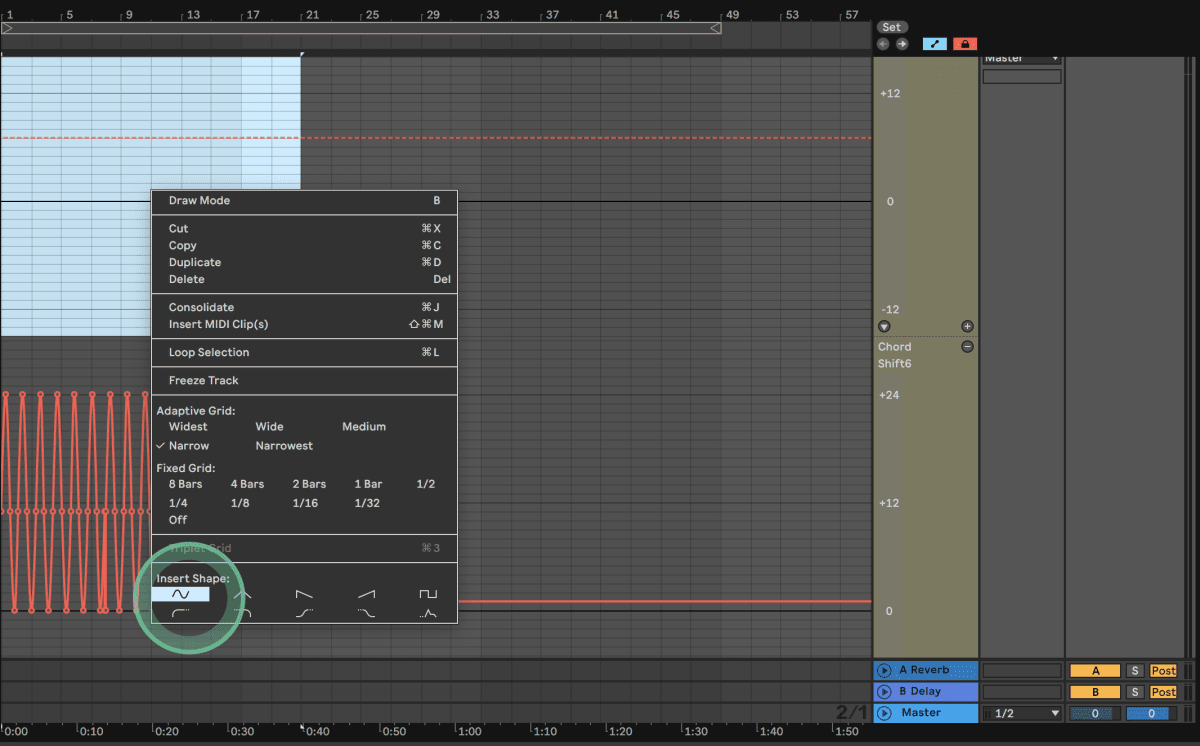Jump to the next locator arrow
This screenshot has width=1200, height=746.
point(902,44)
